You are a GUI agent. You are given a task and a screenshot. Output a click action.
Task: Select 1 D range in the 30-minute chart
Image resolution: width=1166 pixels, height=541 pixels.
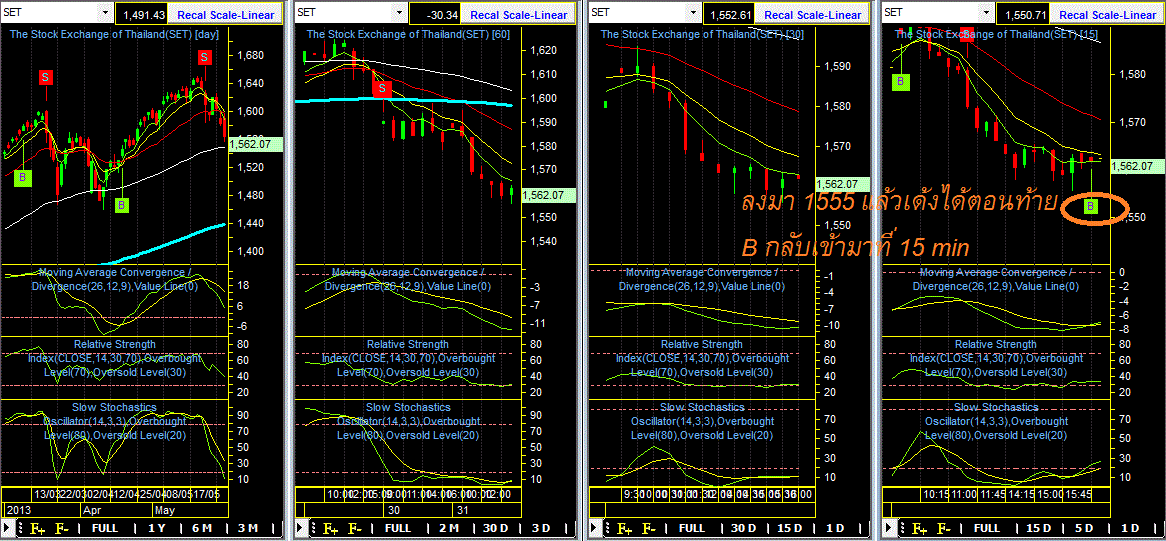835,528
